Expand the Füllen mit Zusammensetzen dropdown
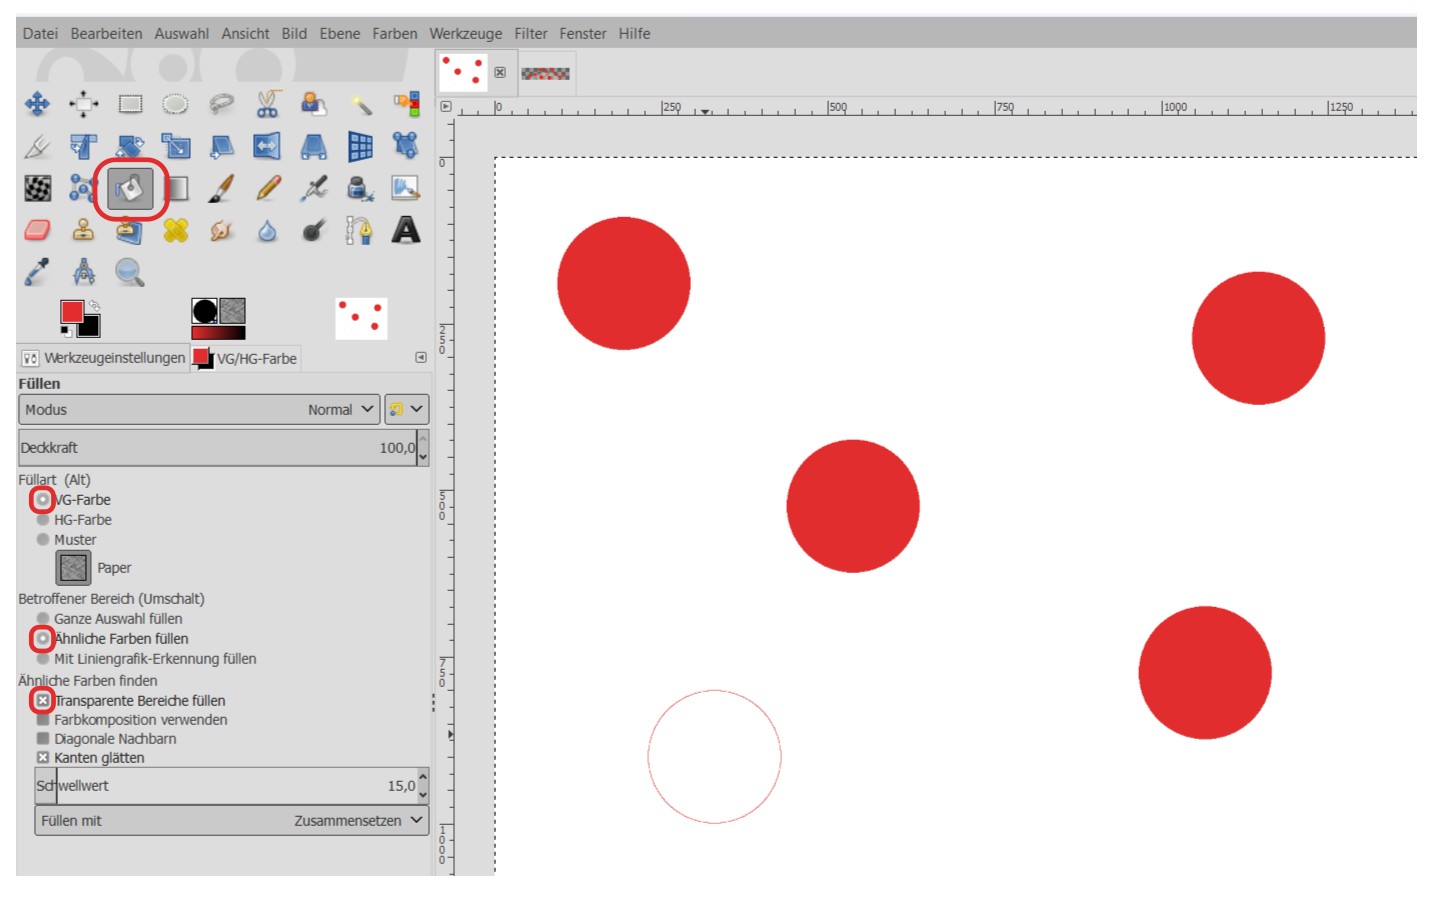Image resolution: width=1440 pixels, height=917 pixels. click(232, 821)
